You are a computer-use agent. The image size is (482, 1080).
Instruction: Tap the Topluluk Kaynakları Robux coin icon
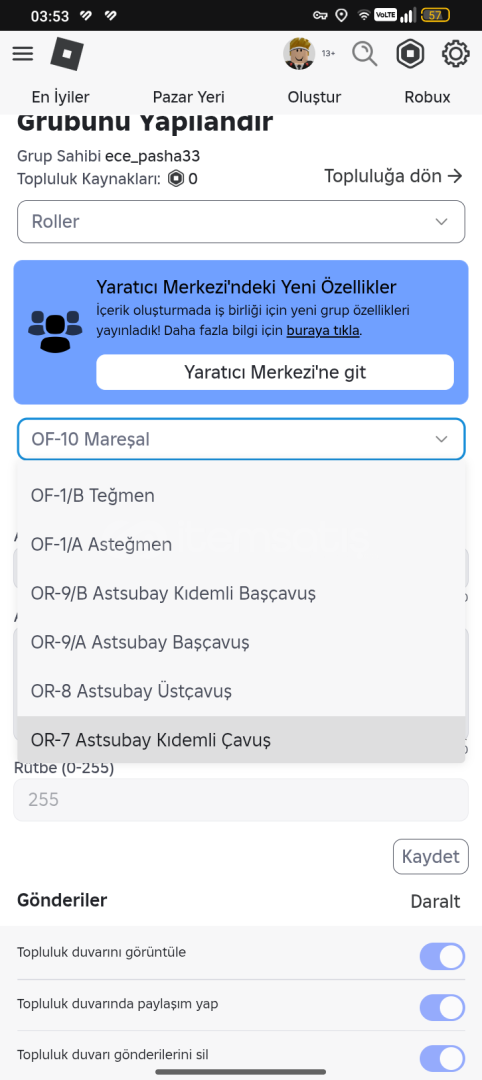176,179
